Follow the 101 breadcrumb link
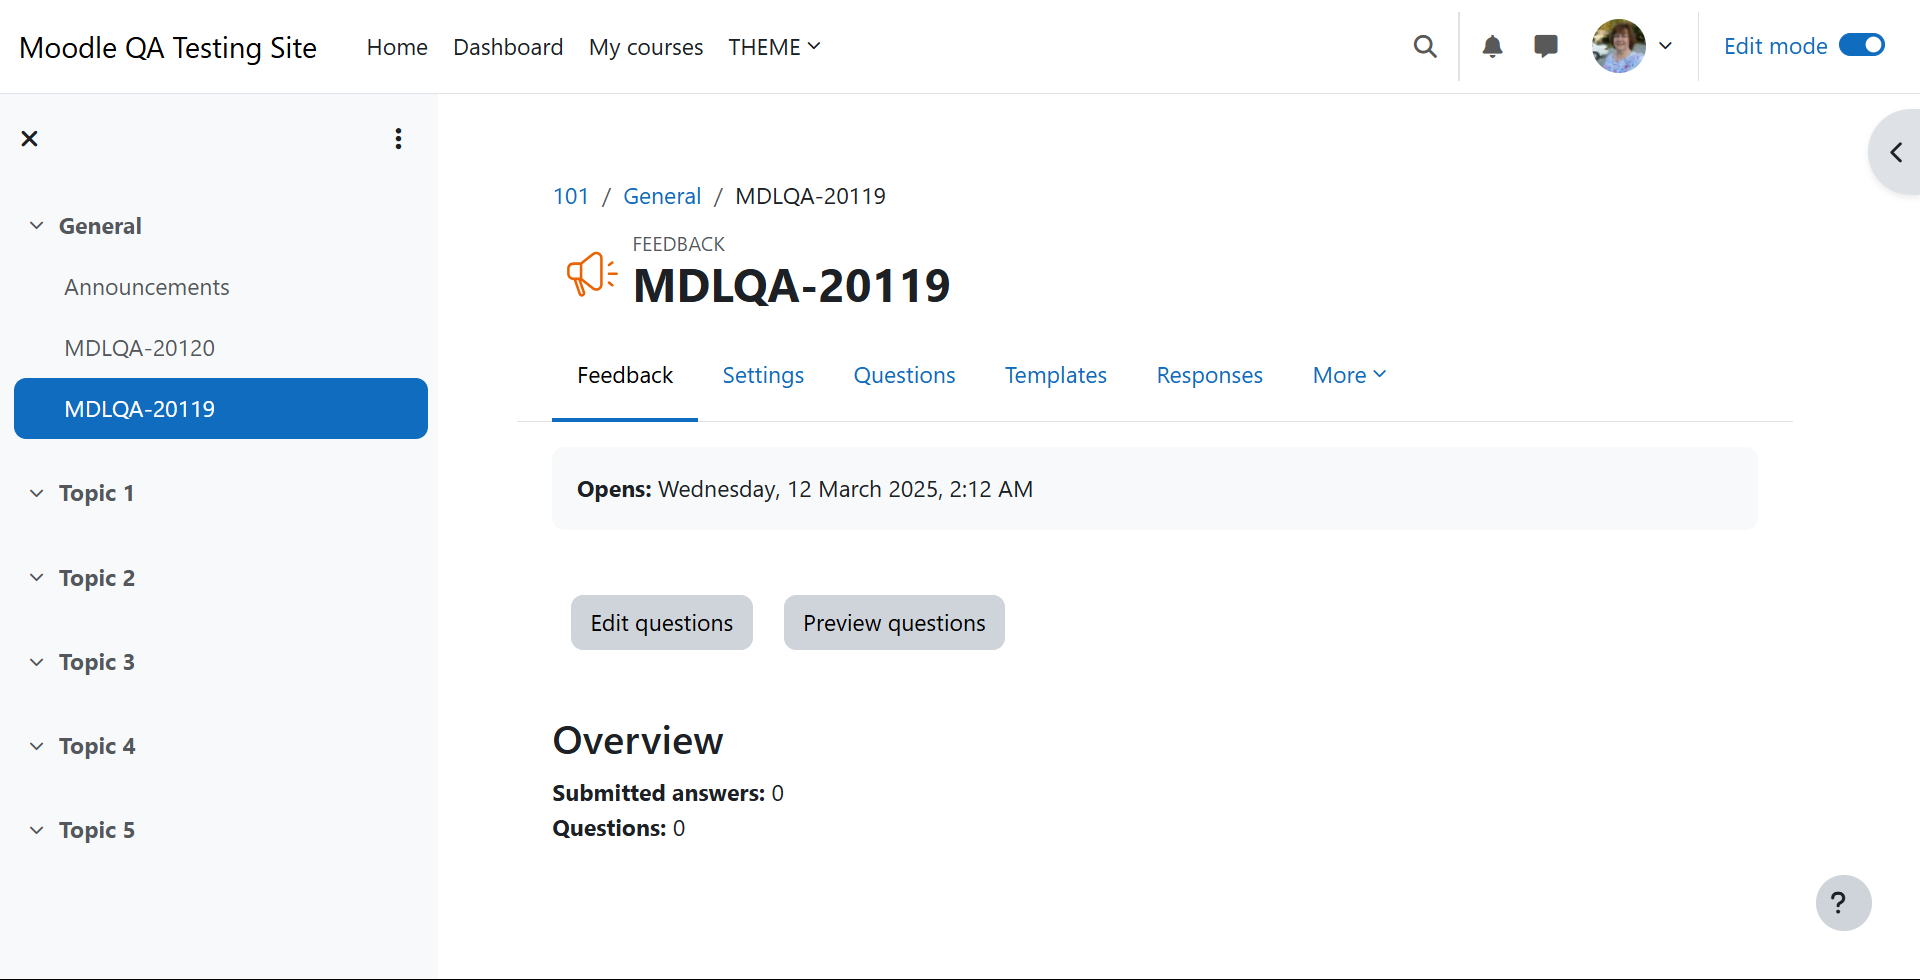The width and height of the screenshot is (1920, 980). click(571, 196)
